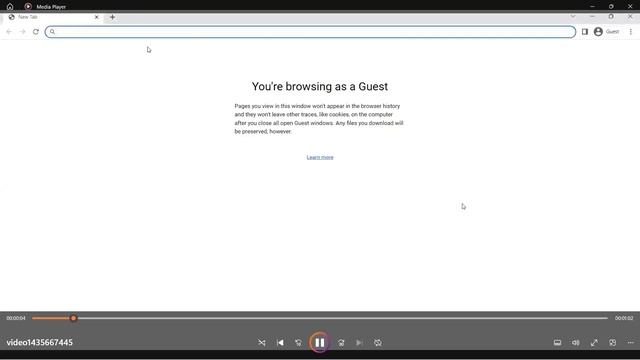Screen dimensions: 640x360
Task: Open a new browser tab
Action: coord(112,17)
